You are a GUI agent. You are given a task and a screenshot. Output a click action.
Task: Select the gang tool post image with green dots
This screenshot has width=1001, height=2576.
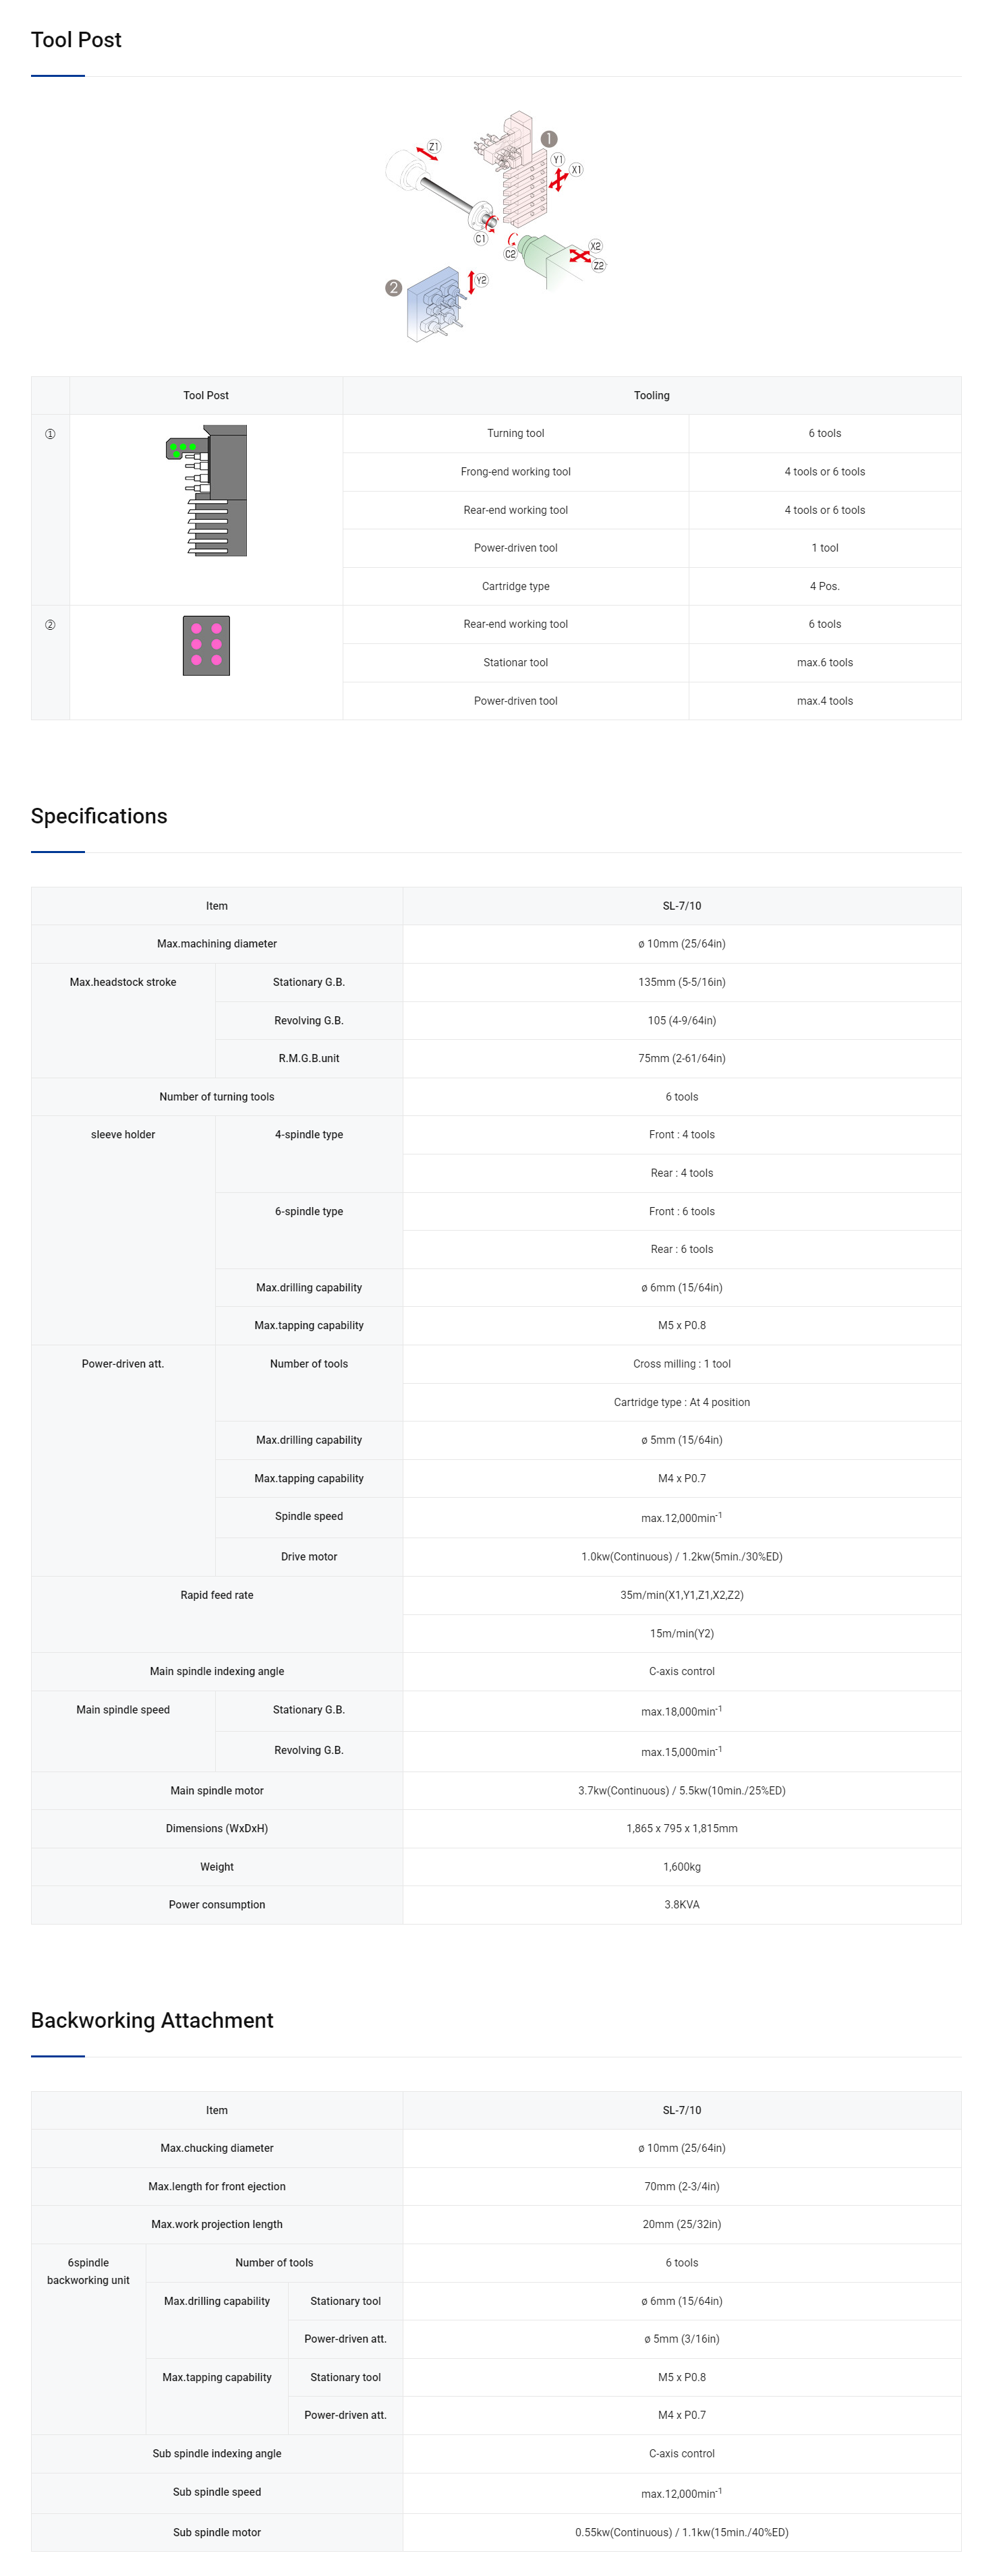coord(207,491)
